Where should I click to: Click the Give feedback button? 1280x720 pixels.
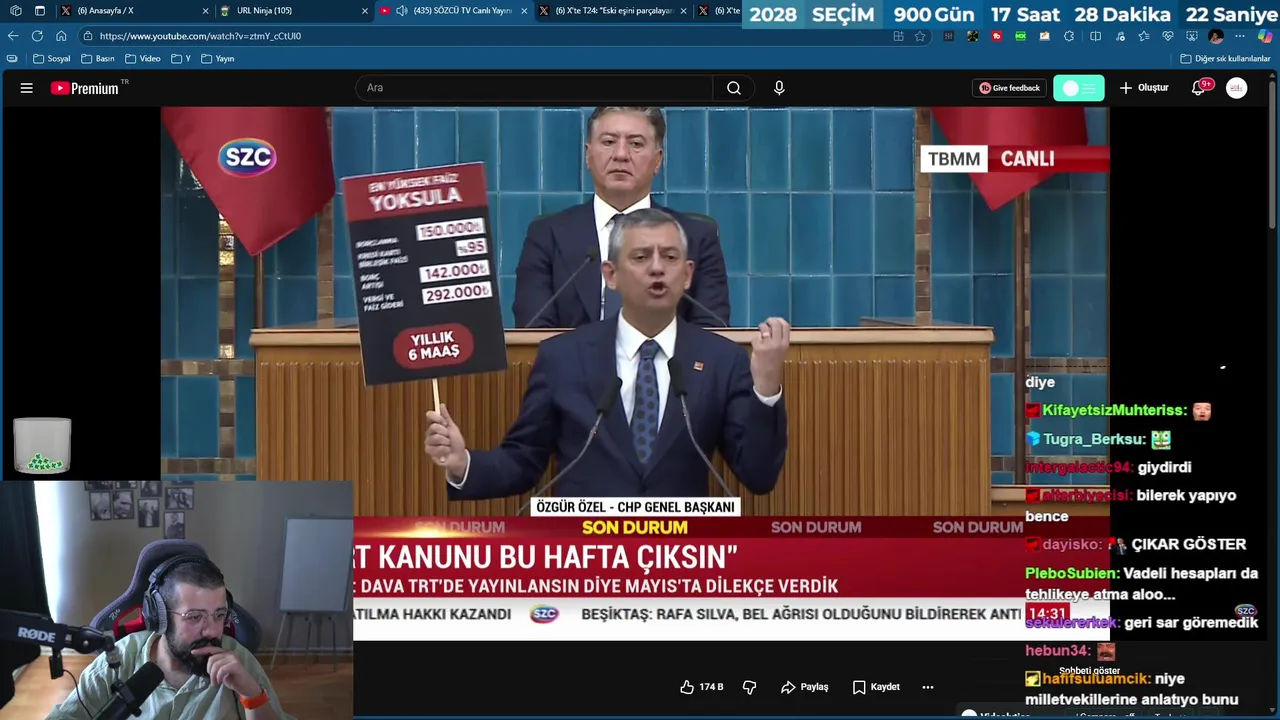coord(1010,88)
